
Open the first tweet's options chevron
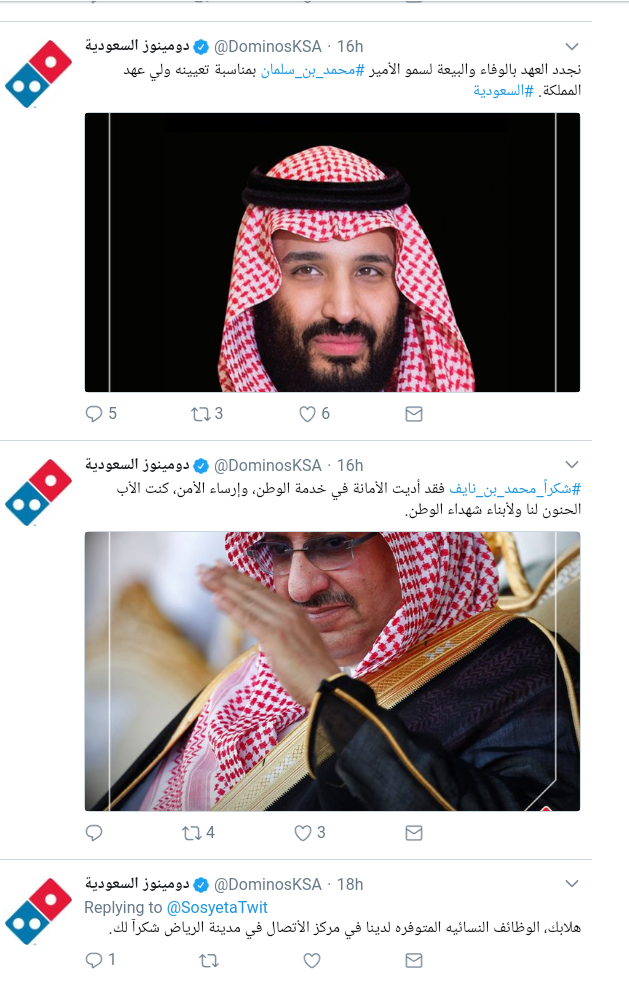coord(572,46)
